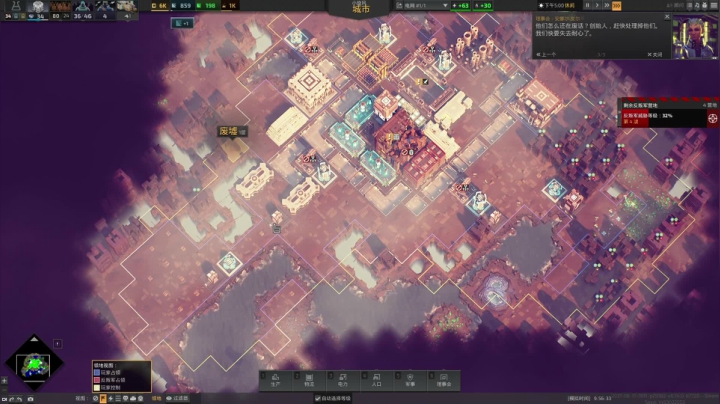Screen dimensions: 720x404
Task: Toggle the territory flag view overlay
Action: point(103,398)
